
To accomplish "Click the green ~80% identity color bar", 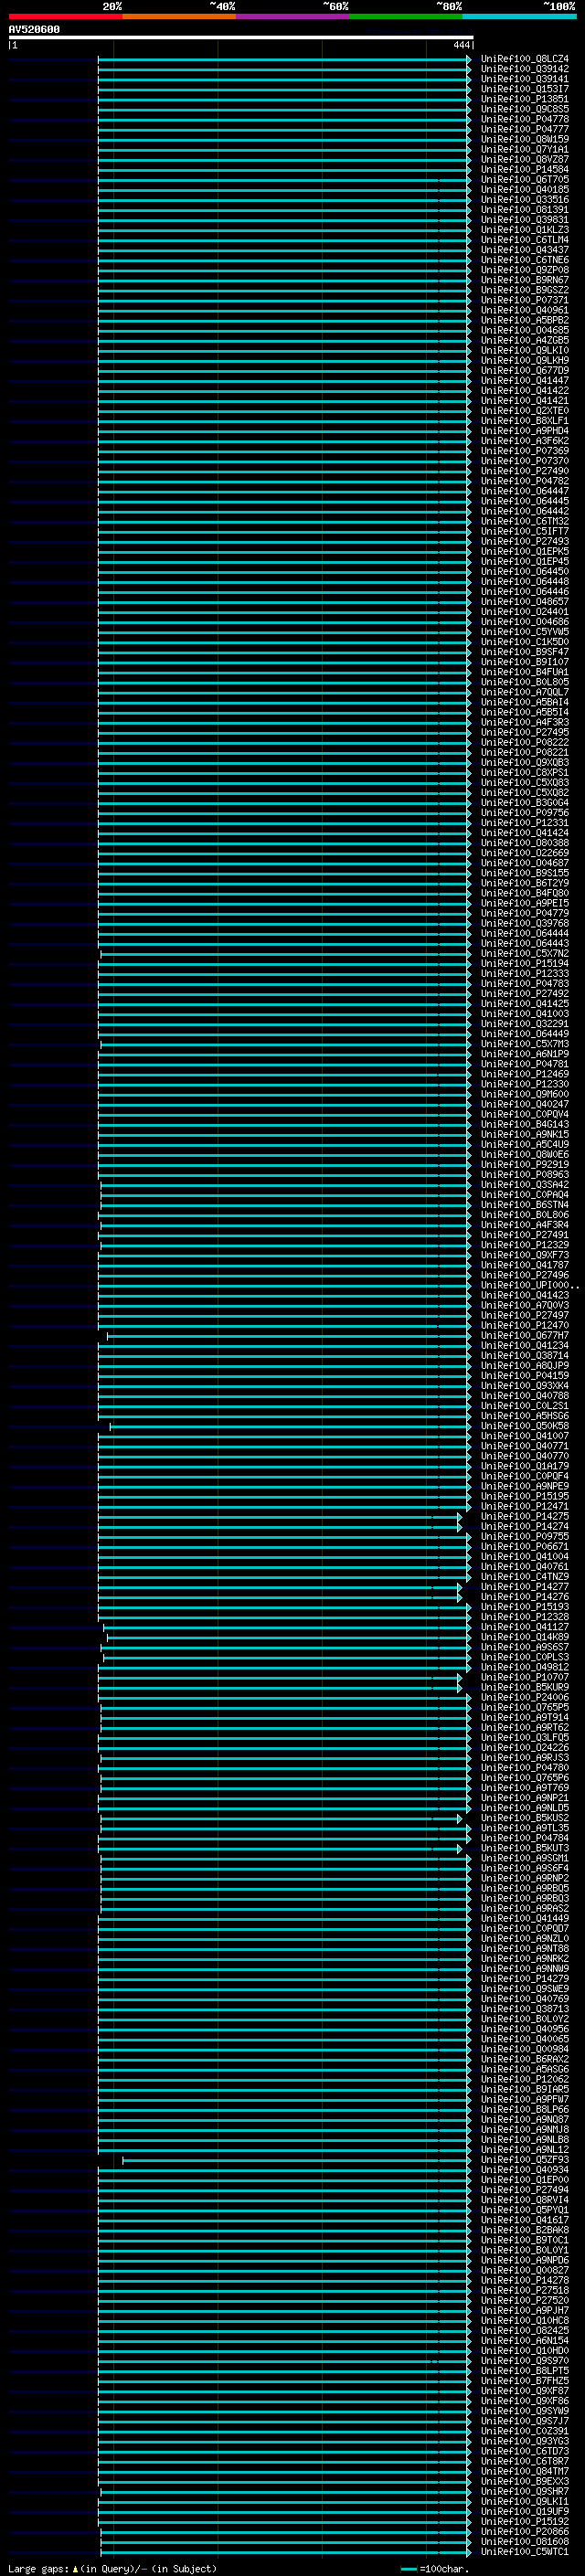I will point(406,17).
